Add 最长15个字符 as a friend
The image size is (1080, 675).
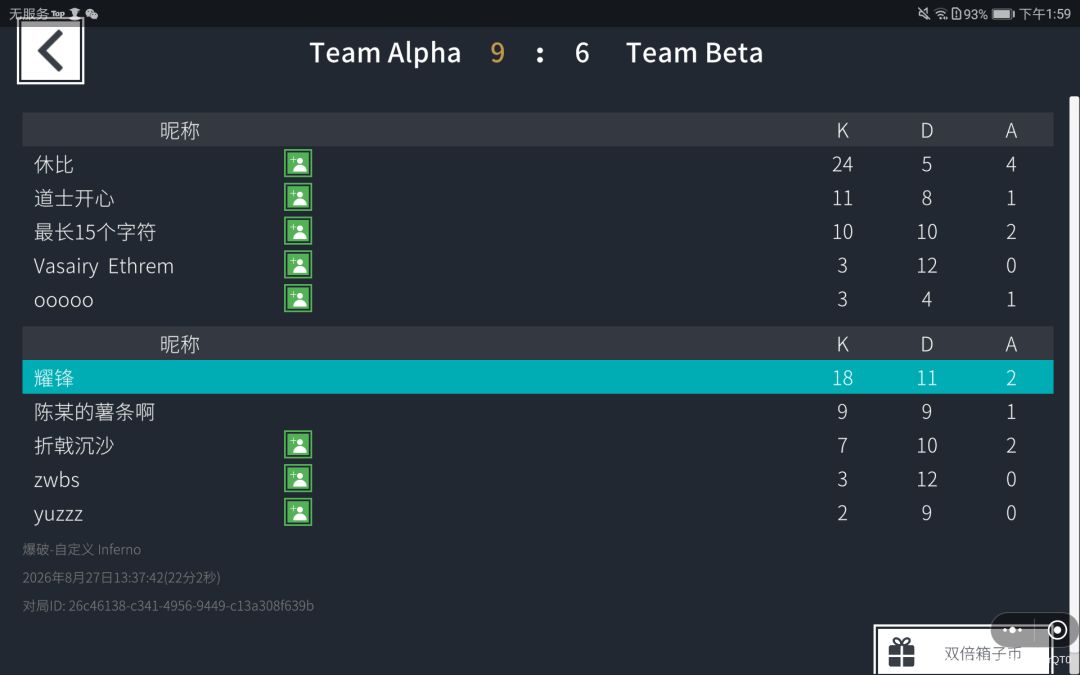pyautogui.click(x=298, y=231)
